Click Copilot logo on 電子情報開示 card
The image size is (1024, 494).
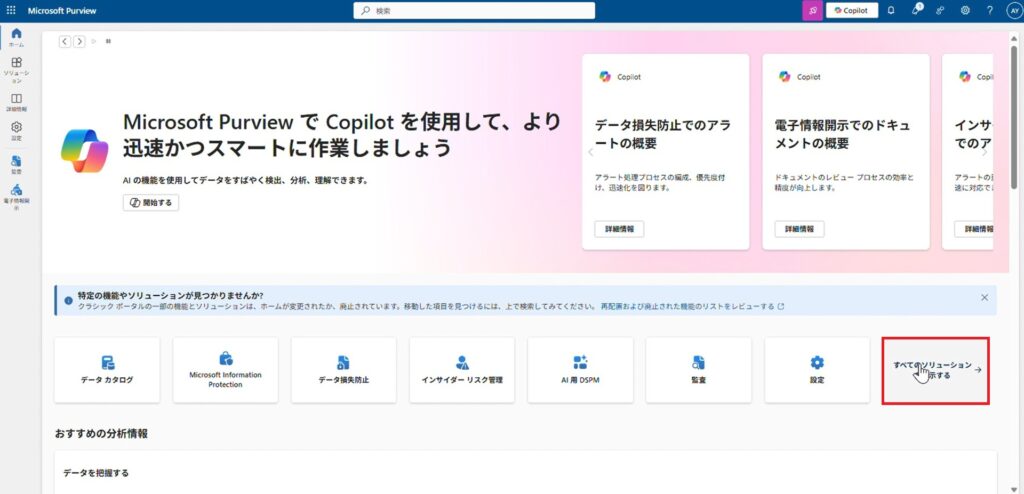(x=784, y=76)
